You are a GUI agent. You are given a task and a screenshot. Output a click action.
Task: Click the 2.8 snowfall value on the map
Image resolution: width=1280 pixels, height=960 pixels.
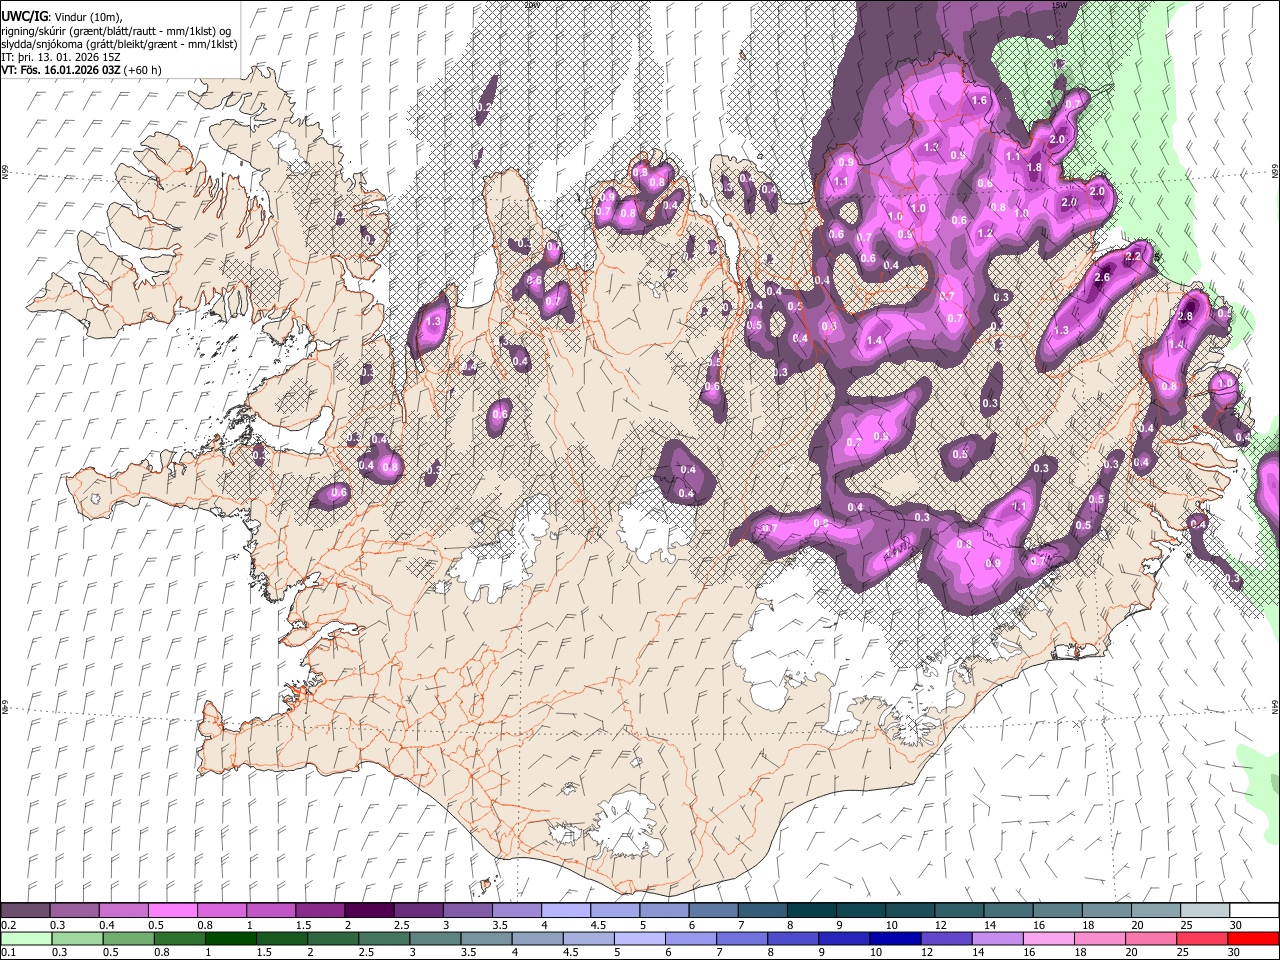[x=1186, y=316]
